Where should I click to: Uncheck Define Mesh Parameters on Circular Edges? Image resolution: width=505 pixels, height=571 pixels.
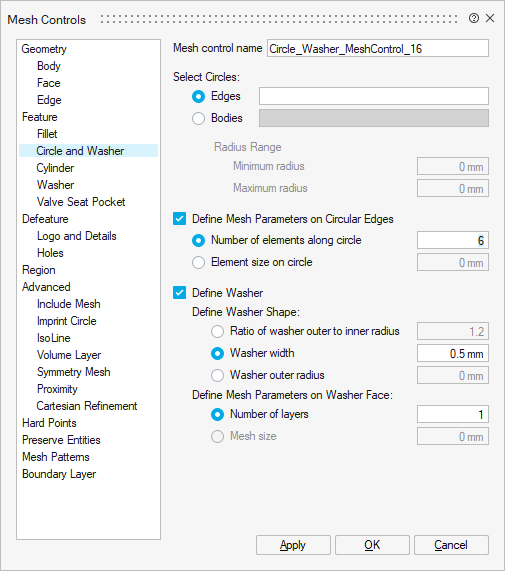(x=179, y=219)
